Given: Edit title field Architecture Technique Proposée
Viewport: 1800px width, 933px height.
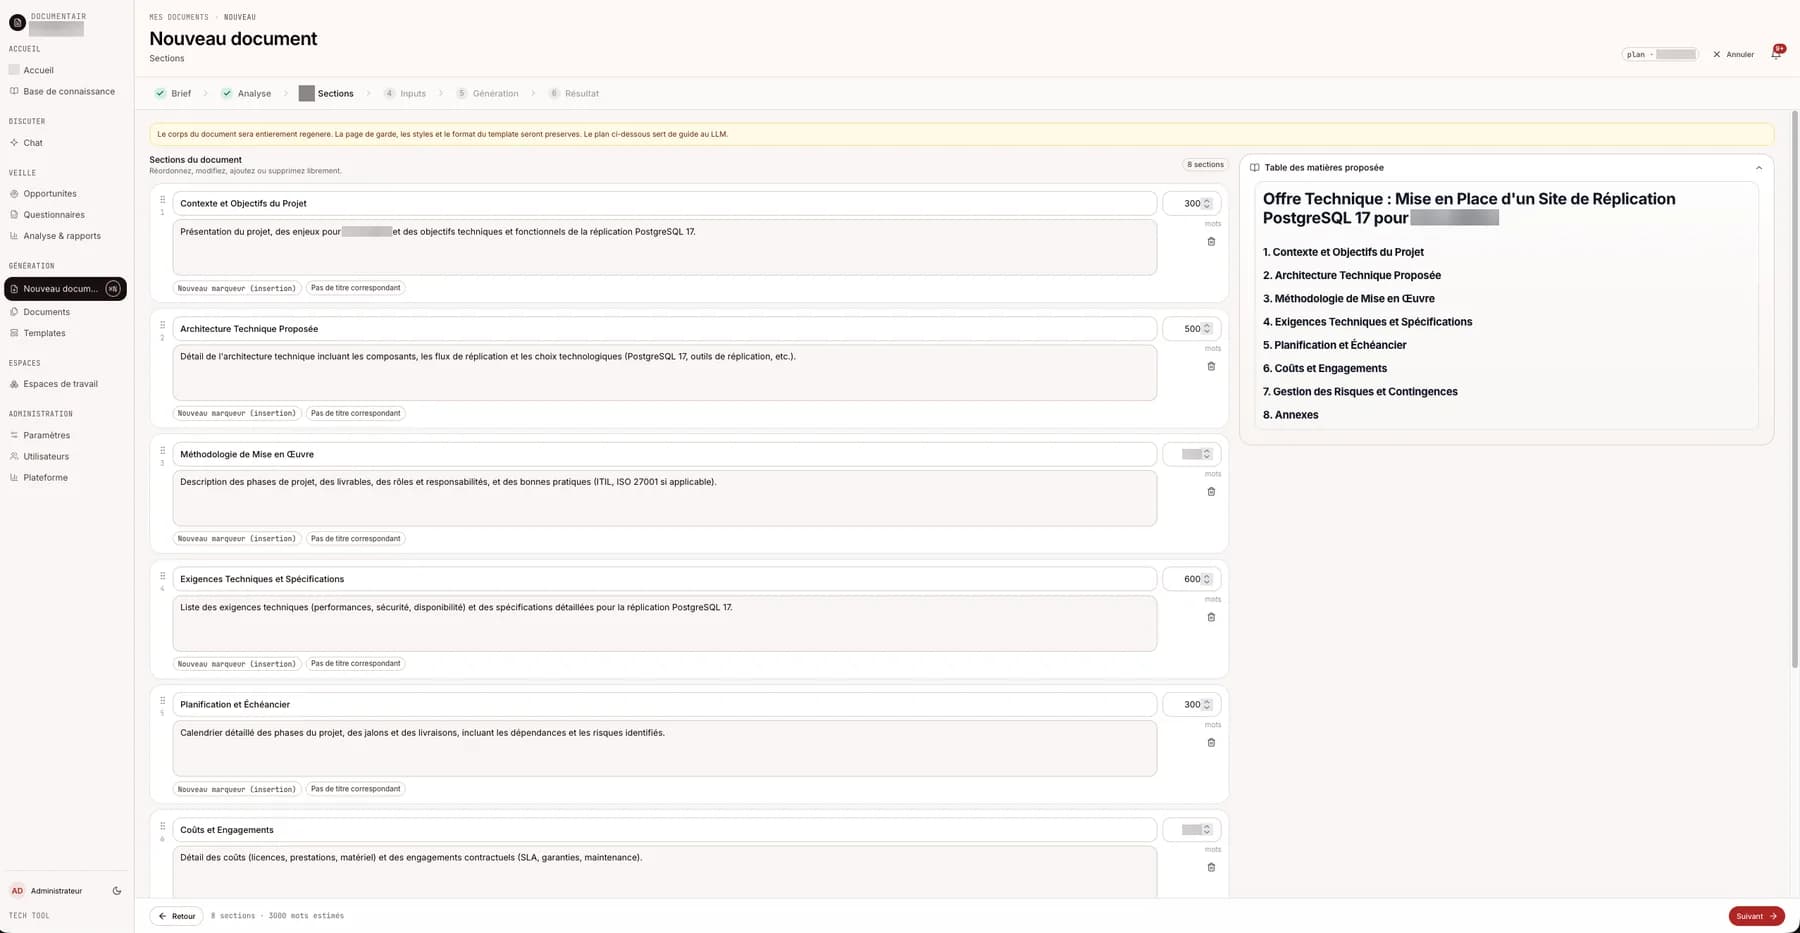Looking at the screenshot, I should [664, 328].
